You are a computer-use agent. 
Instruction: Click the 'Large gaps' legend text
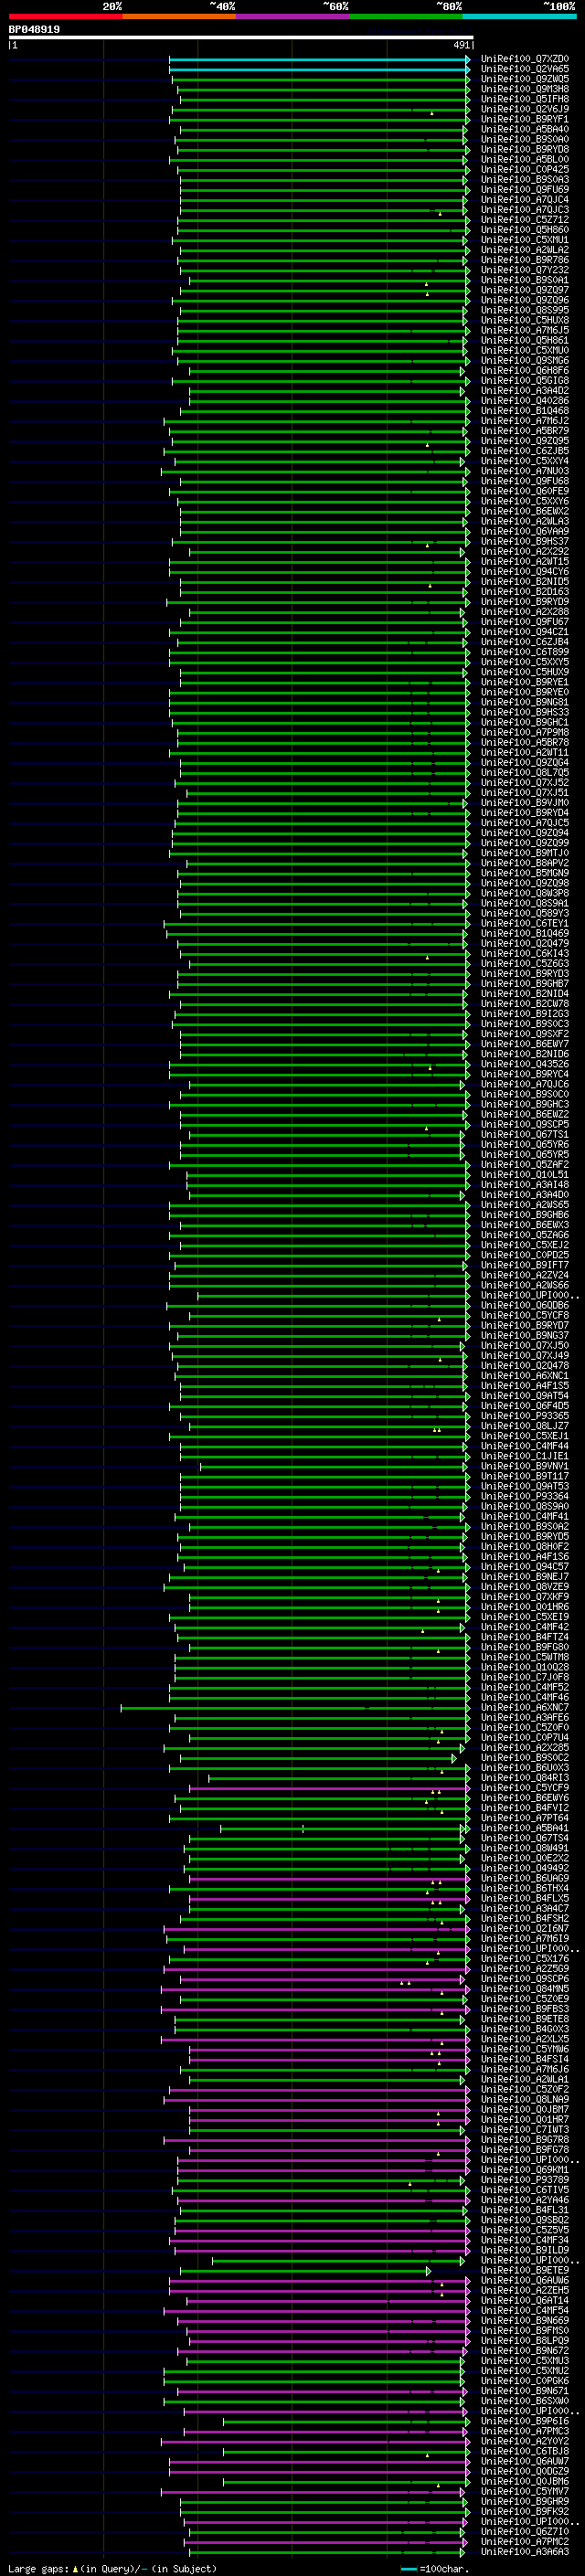(x=38, y=2569)
